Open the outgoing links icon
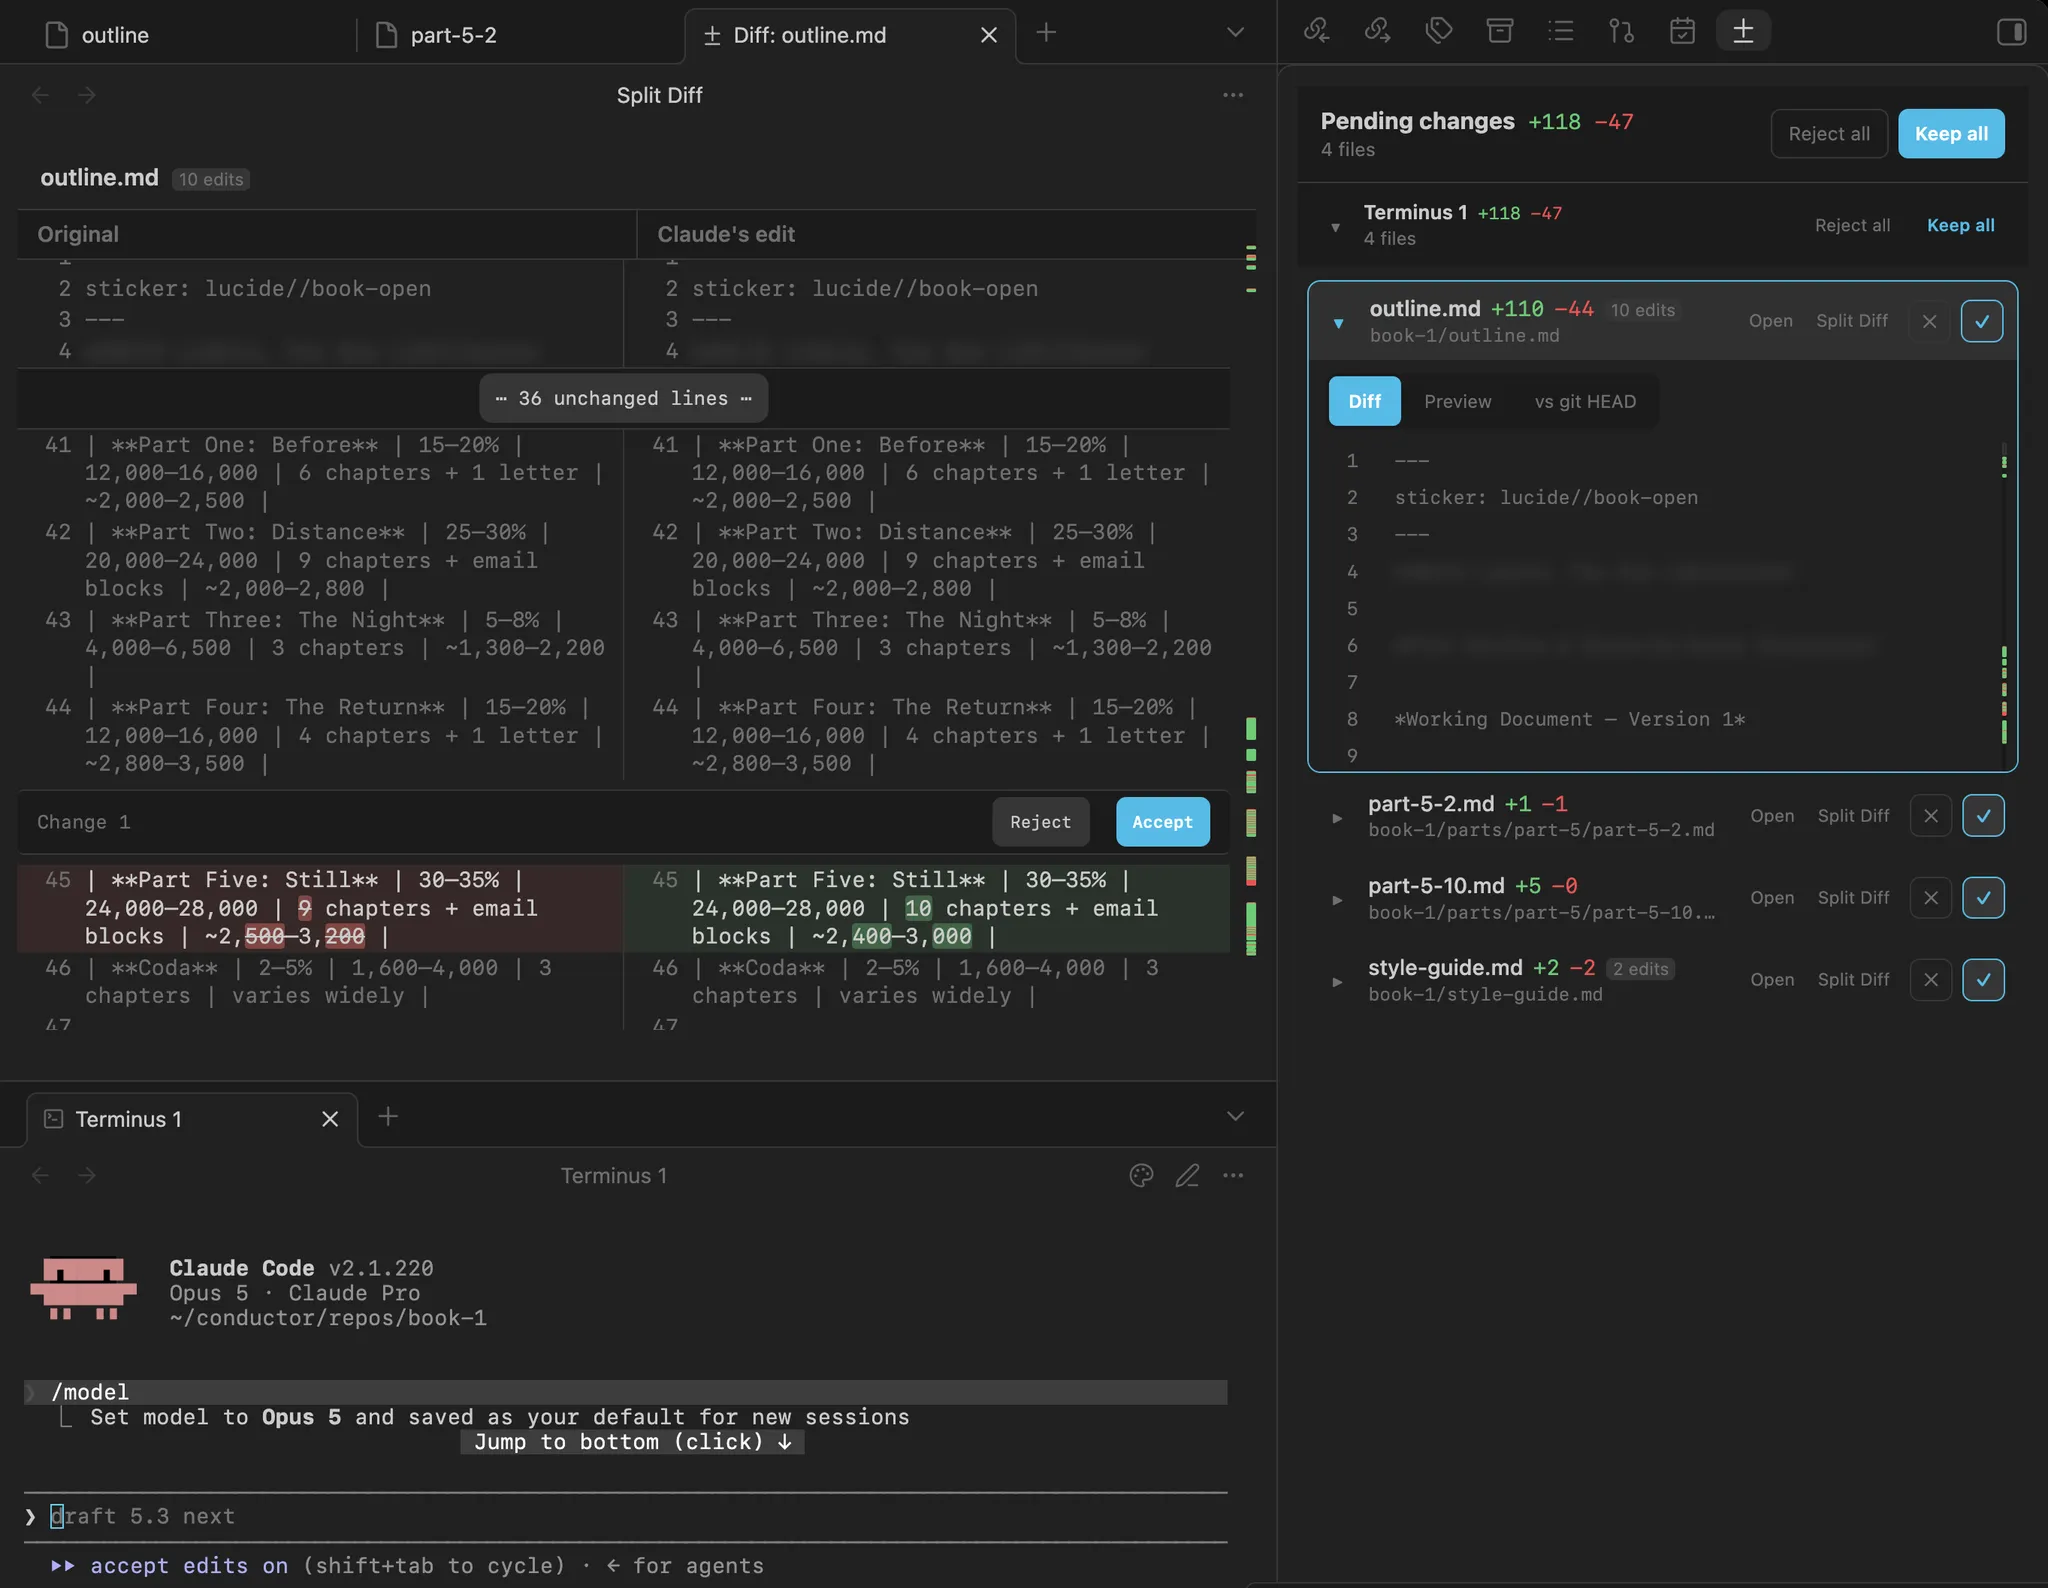 (x=1377, y=31)
